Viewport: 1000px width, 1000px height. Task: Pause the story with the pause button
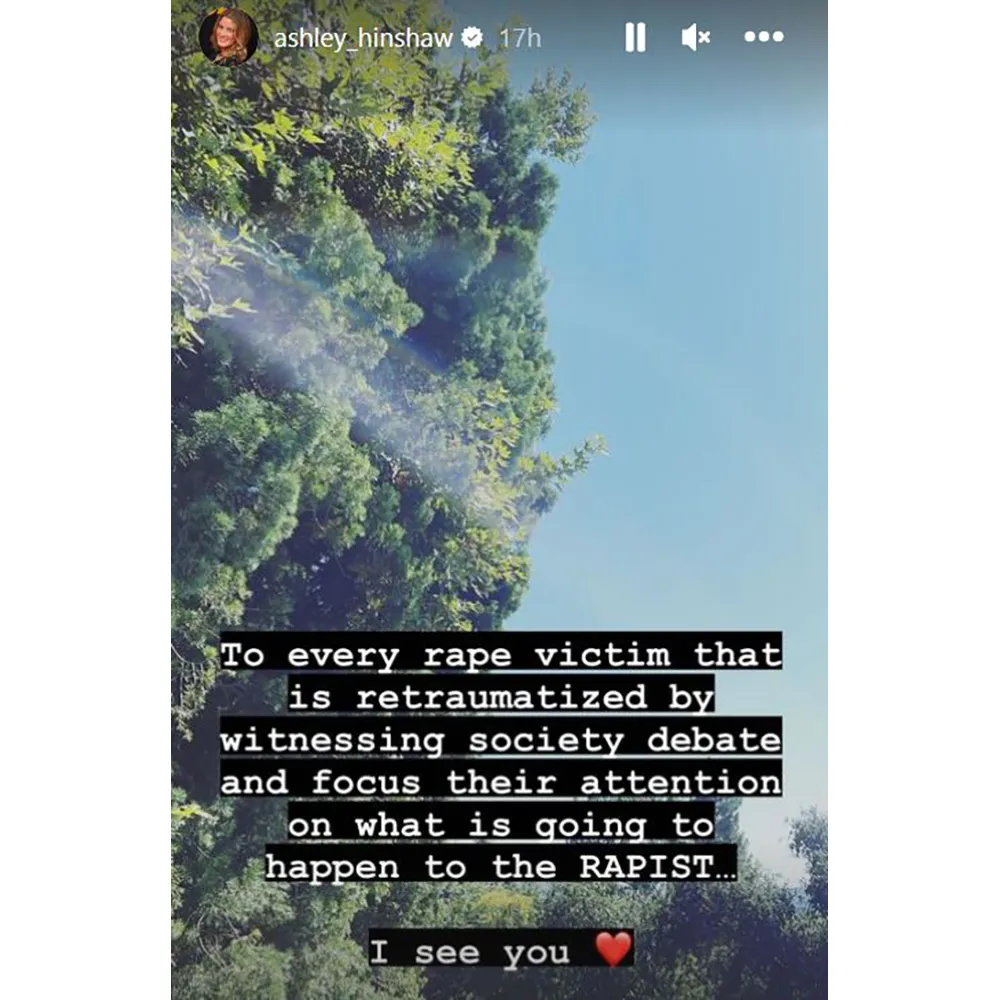click(x=635, y=38)
